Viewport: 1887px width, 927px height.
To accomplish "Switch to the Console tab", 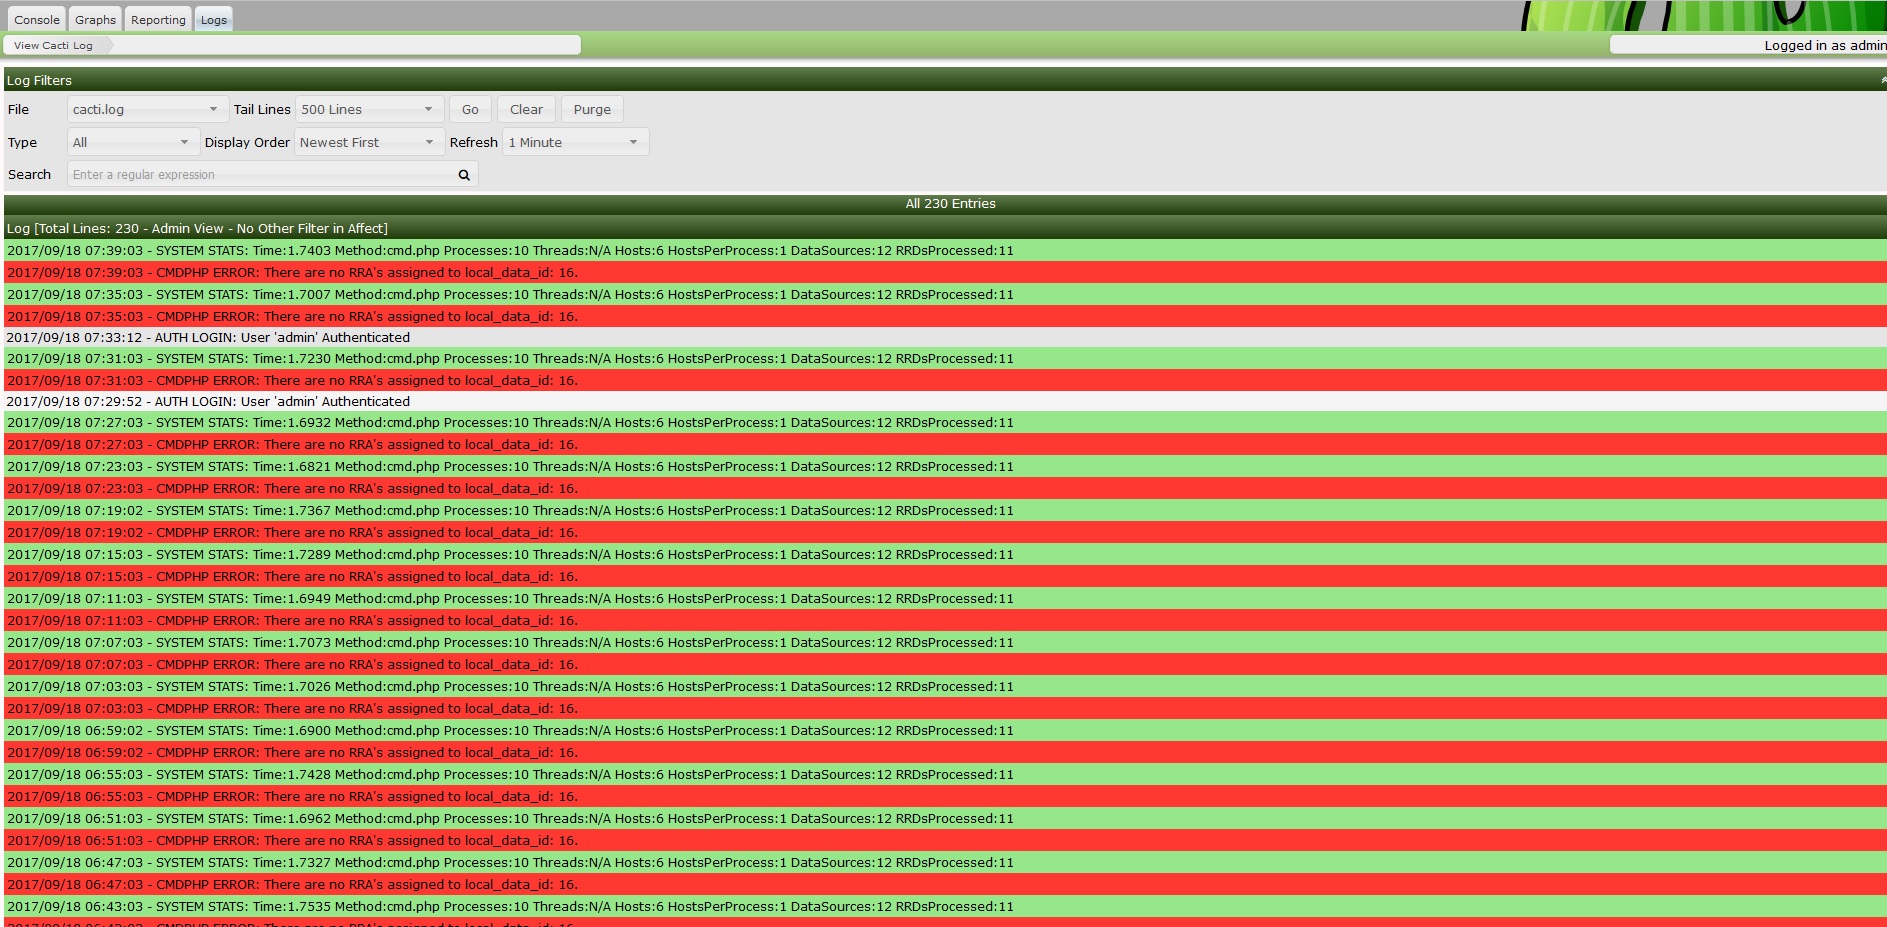I will tap(37, 19).
